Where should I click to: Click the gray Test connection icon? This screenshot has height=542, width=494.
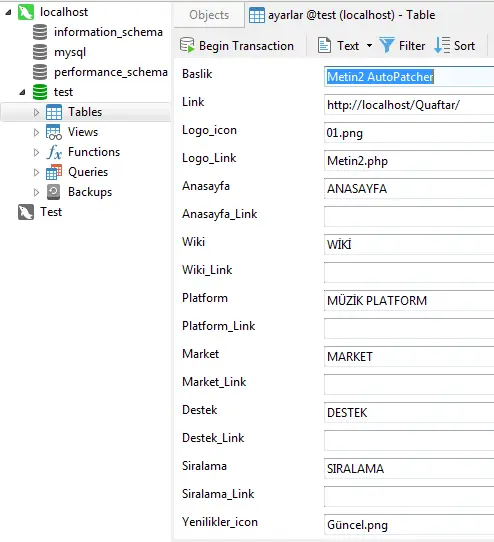(26, 212)
